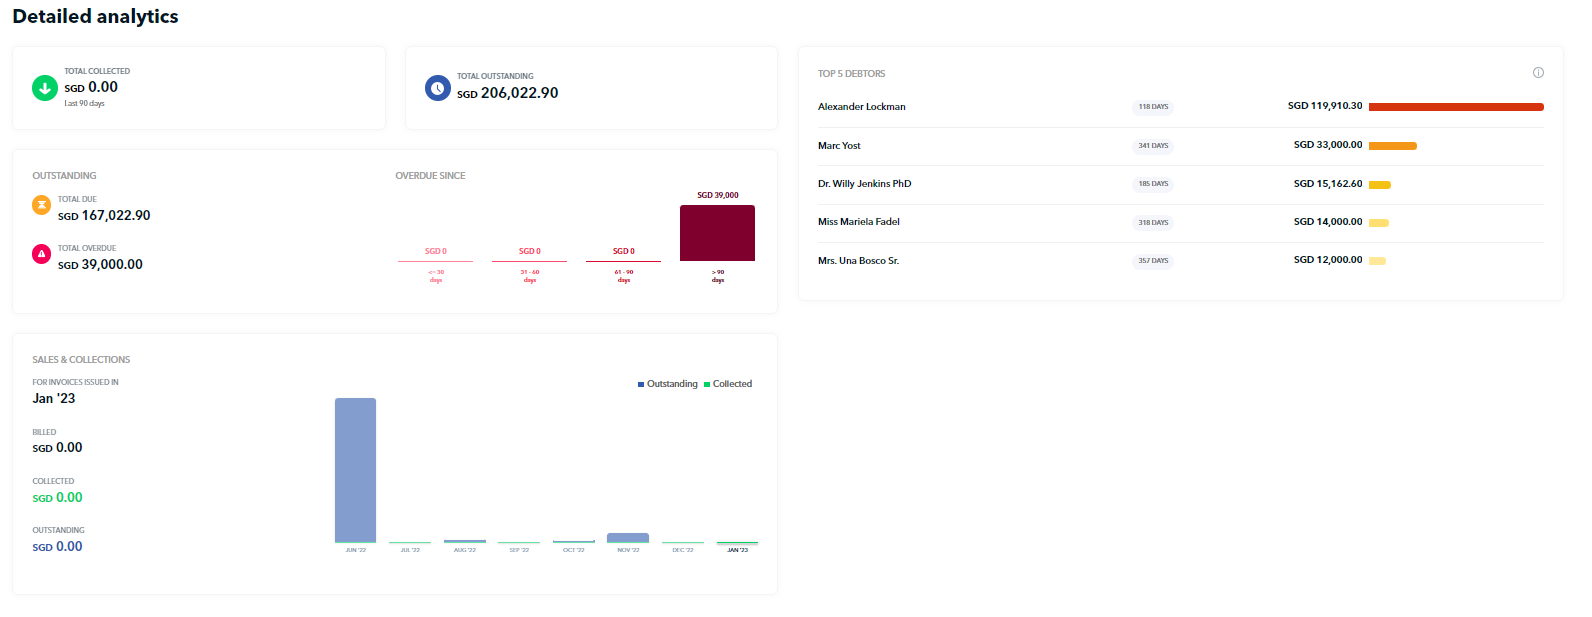Click the Collected legend green square
The height and width of the screenshot is (617, 1592).
pos(707,384)
